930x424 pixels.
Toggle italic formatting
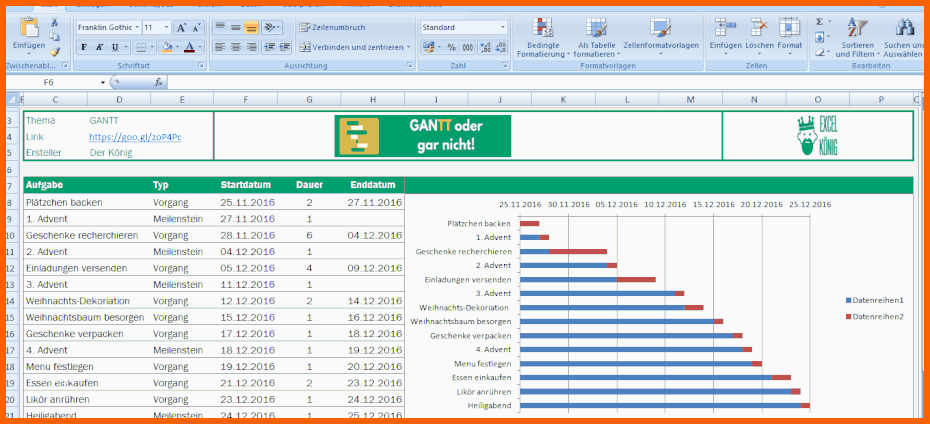[100, 47]
